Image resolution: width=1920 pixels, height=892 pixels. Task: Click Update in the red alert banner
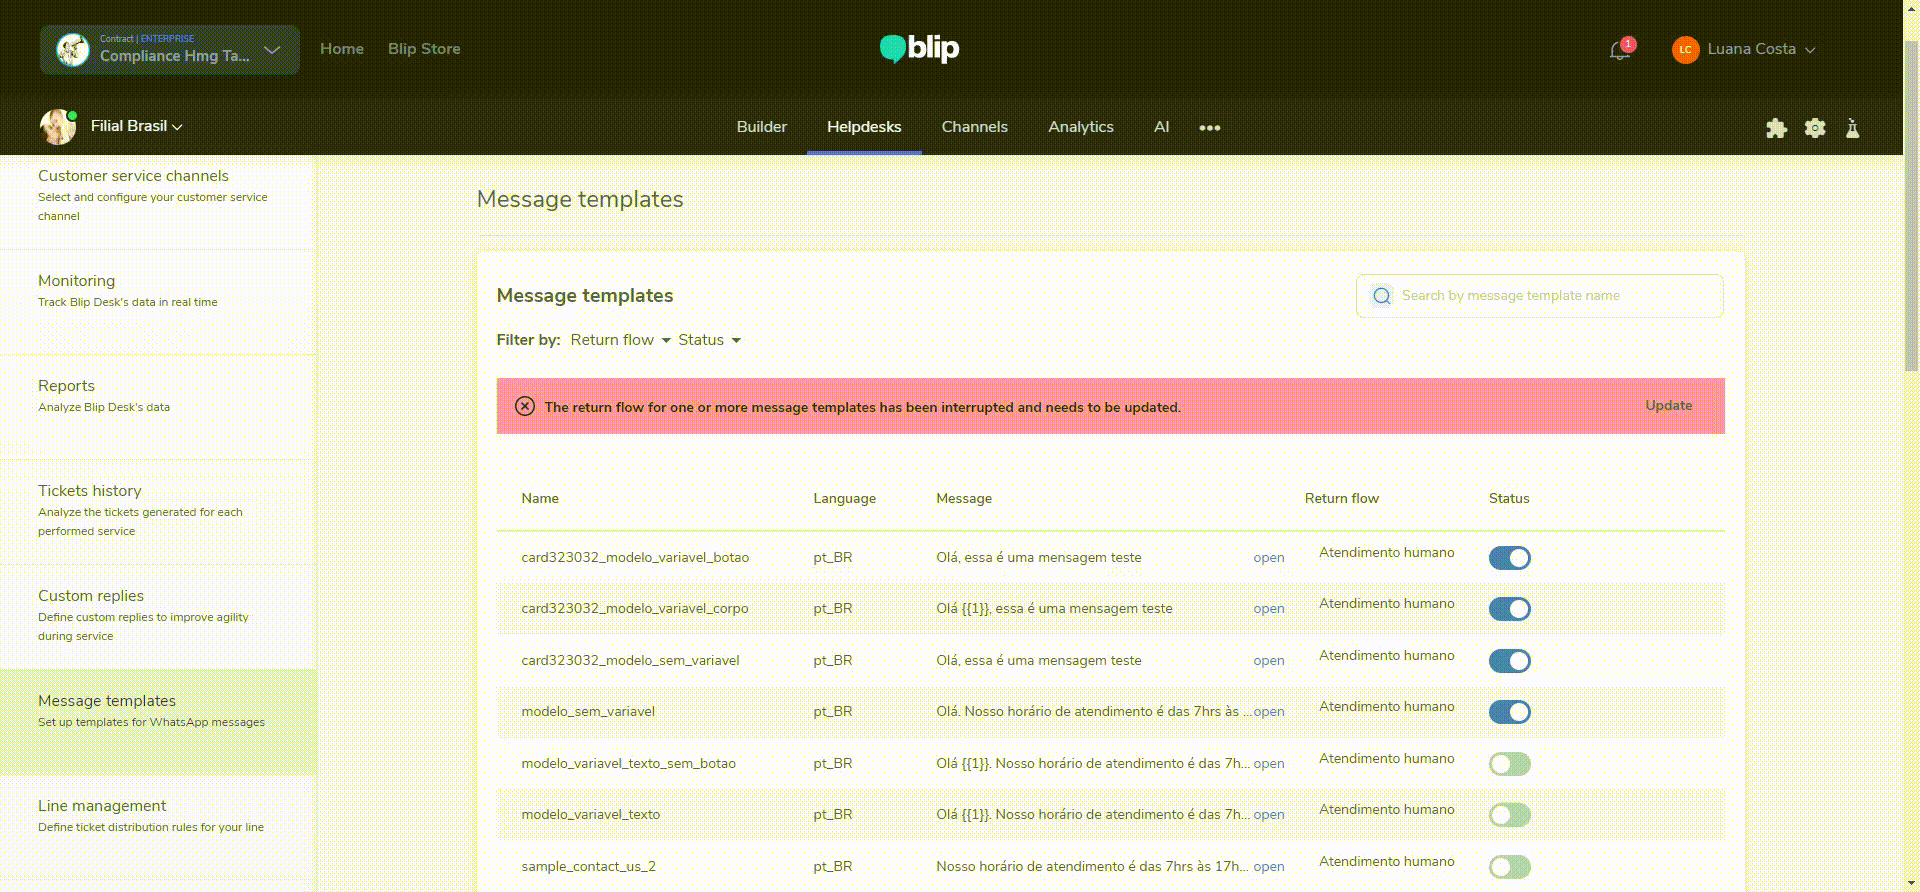point(1668,405)
